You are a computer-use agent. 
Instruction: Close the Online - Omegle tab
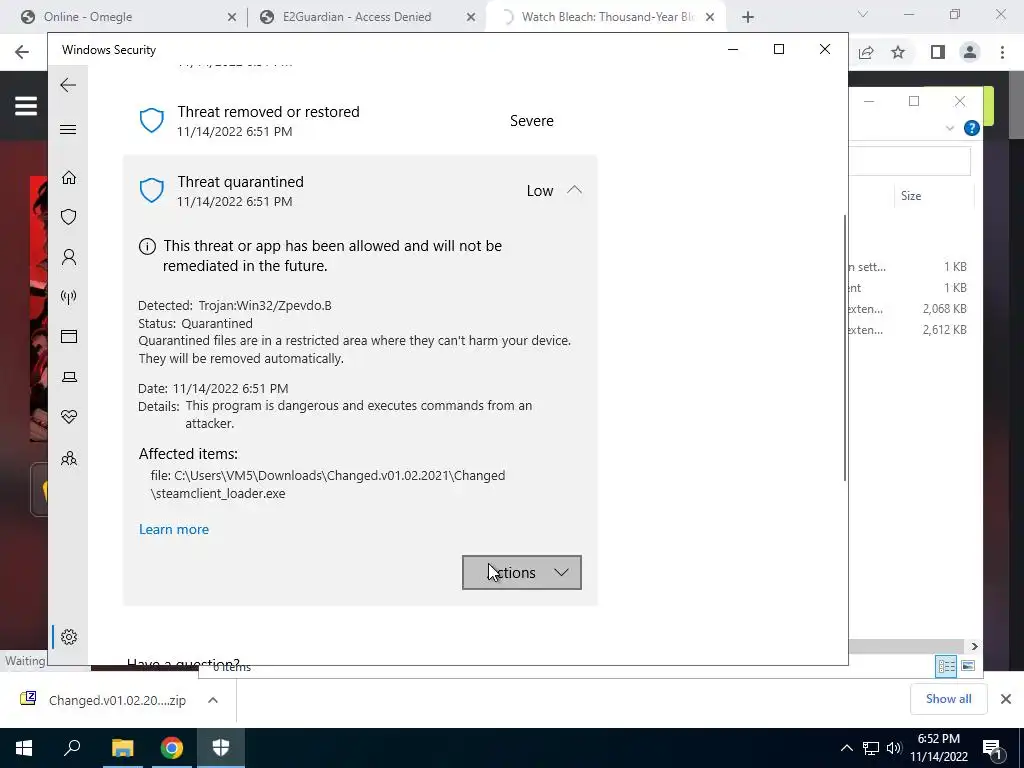coord(232,18)
